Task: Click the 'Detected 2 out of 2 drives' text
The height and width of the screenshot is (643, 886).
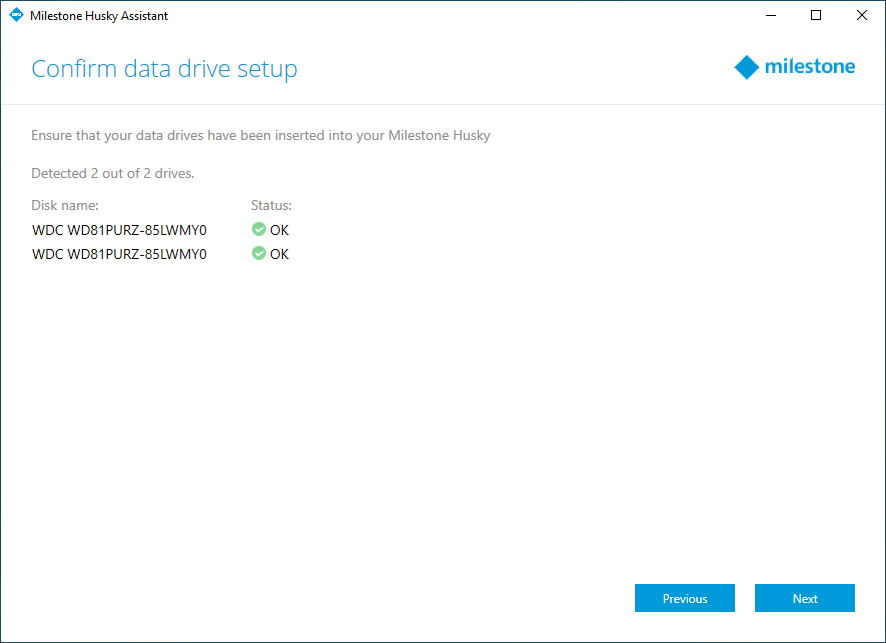Action: (x=112, y=173)
